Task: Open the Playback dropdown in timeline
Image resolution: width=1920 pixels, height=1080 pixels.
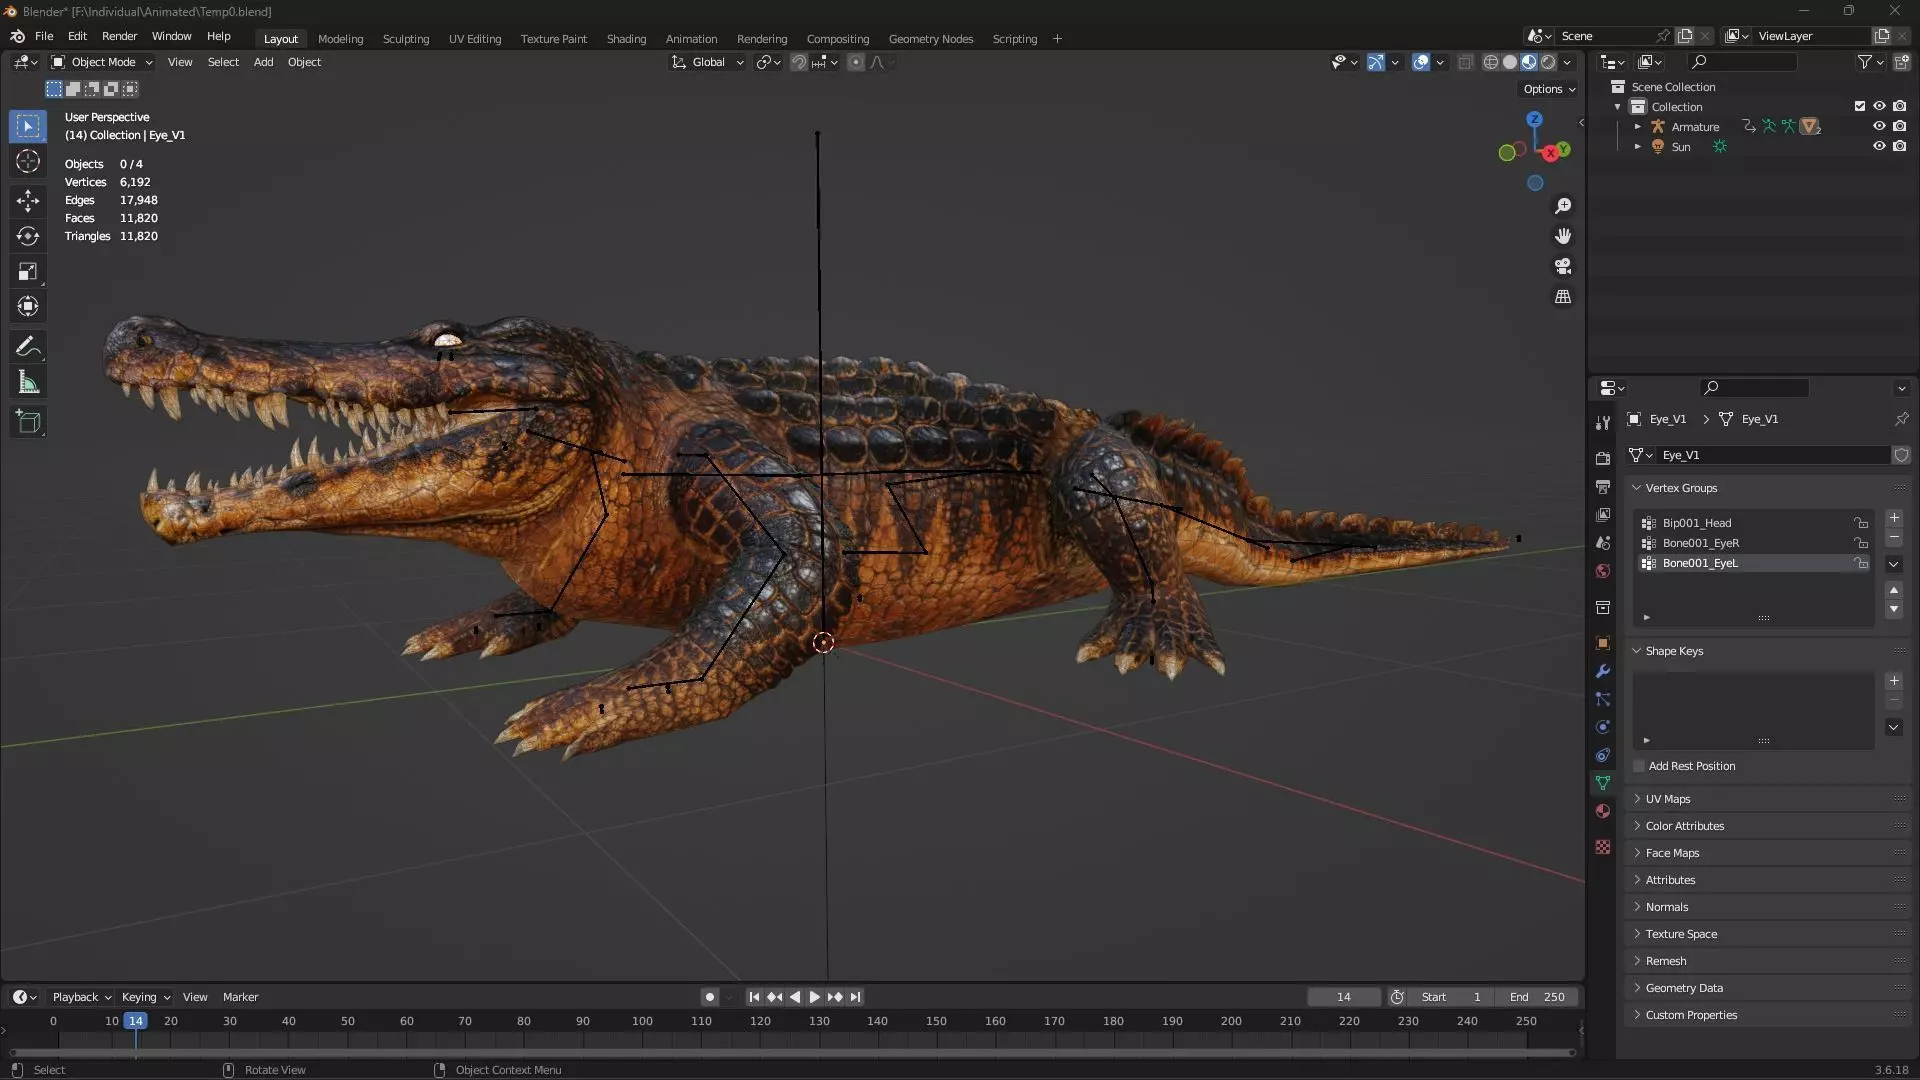Action: click(x=81, y=997)
